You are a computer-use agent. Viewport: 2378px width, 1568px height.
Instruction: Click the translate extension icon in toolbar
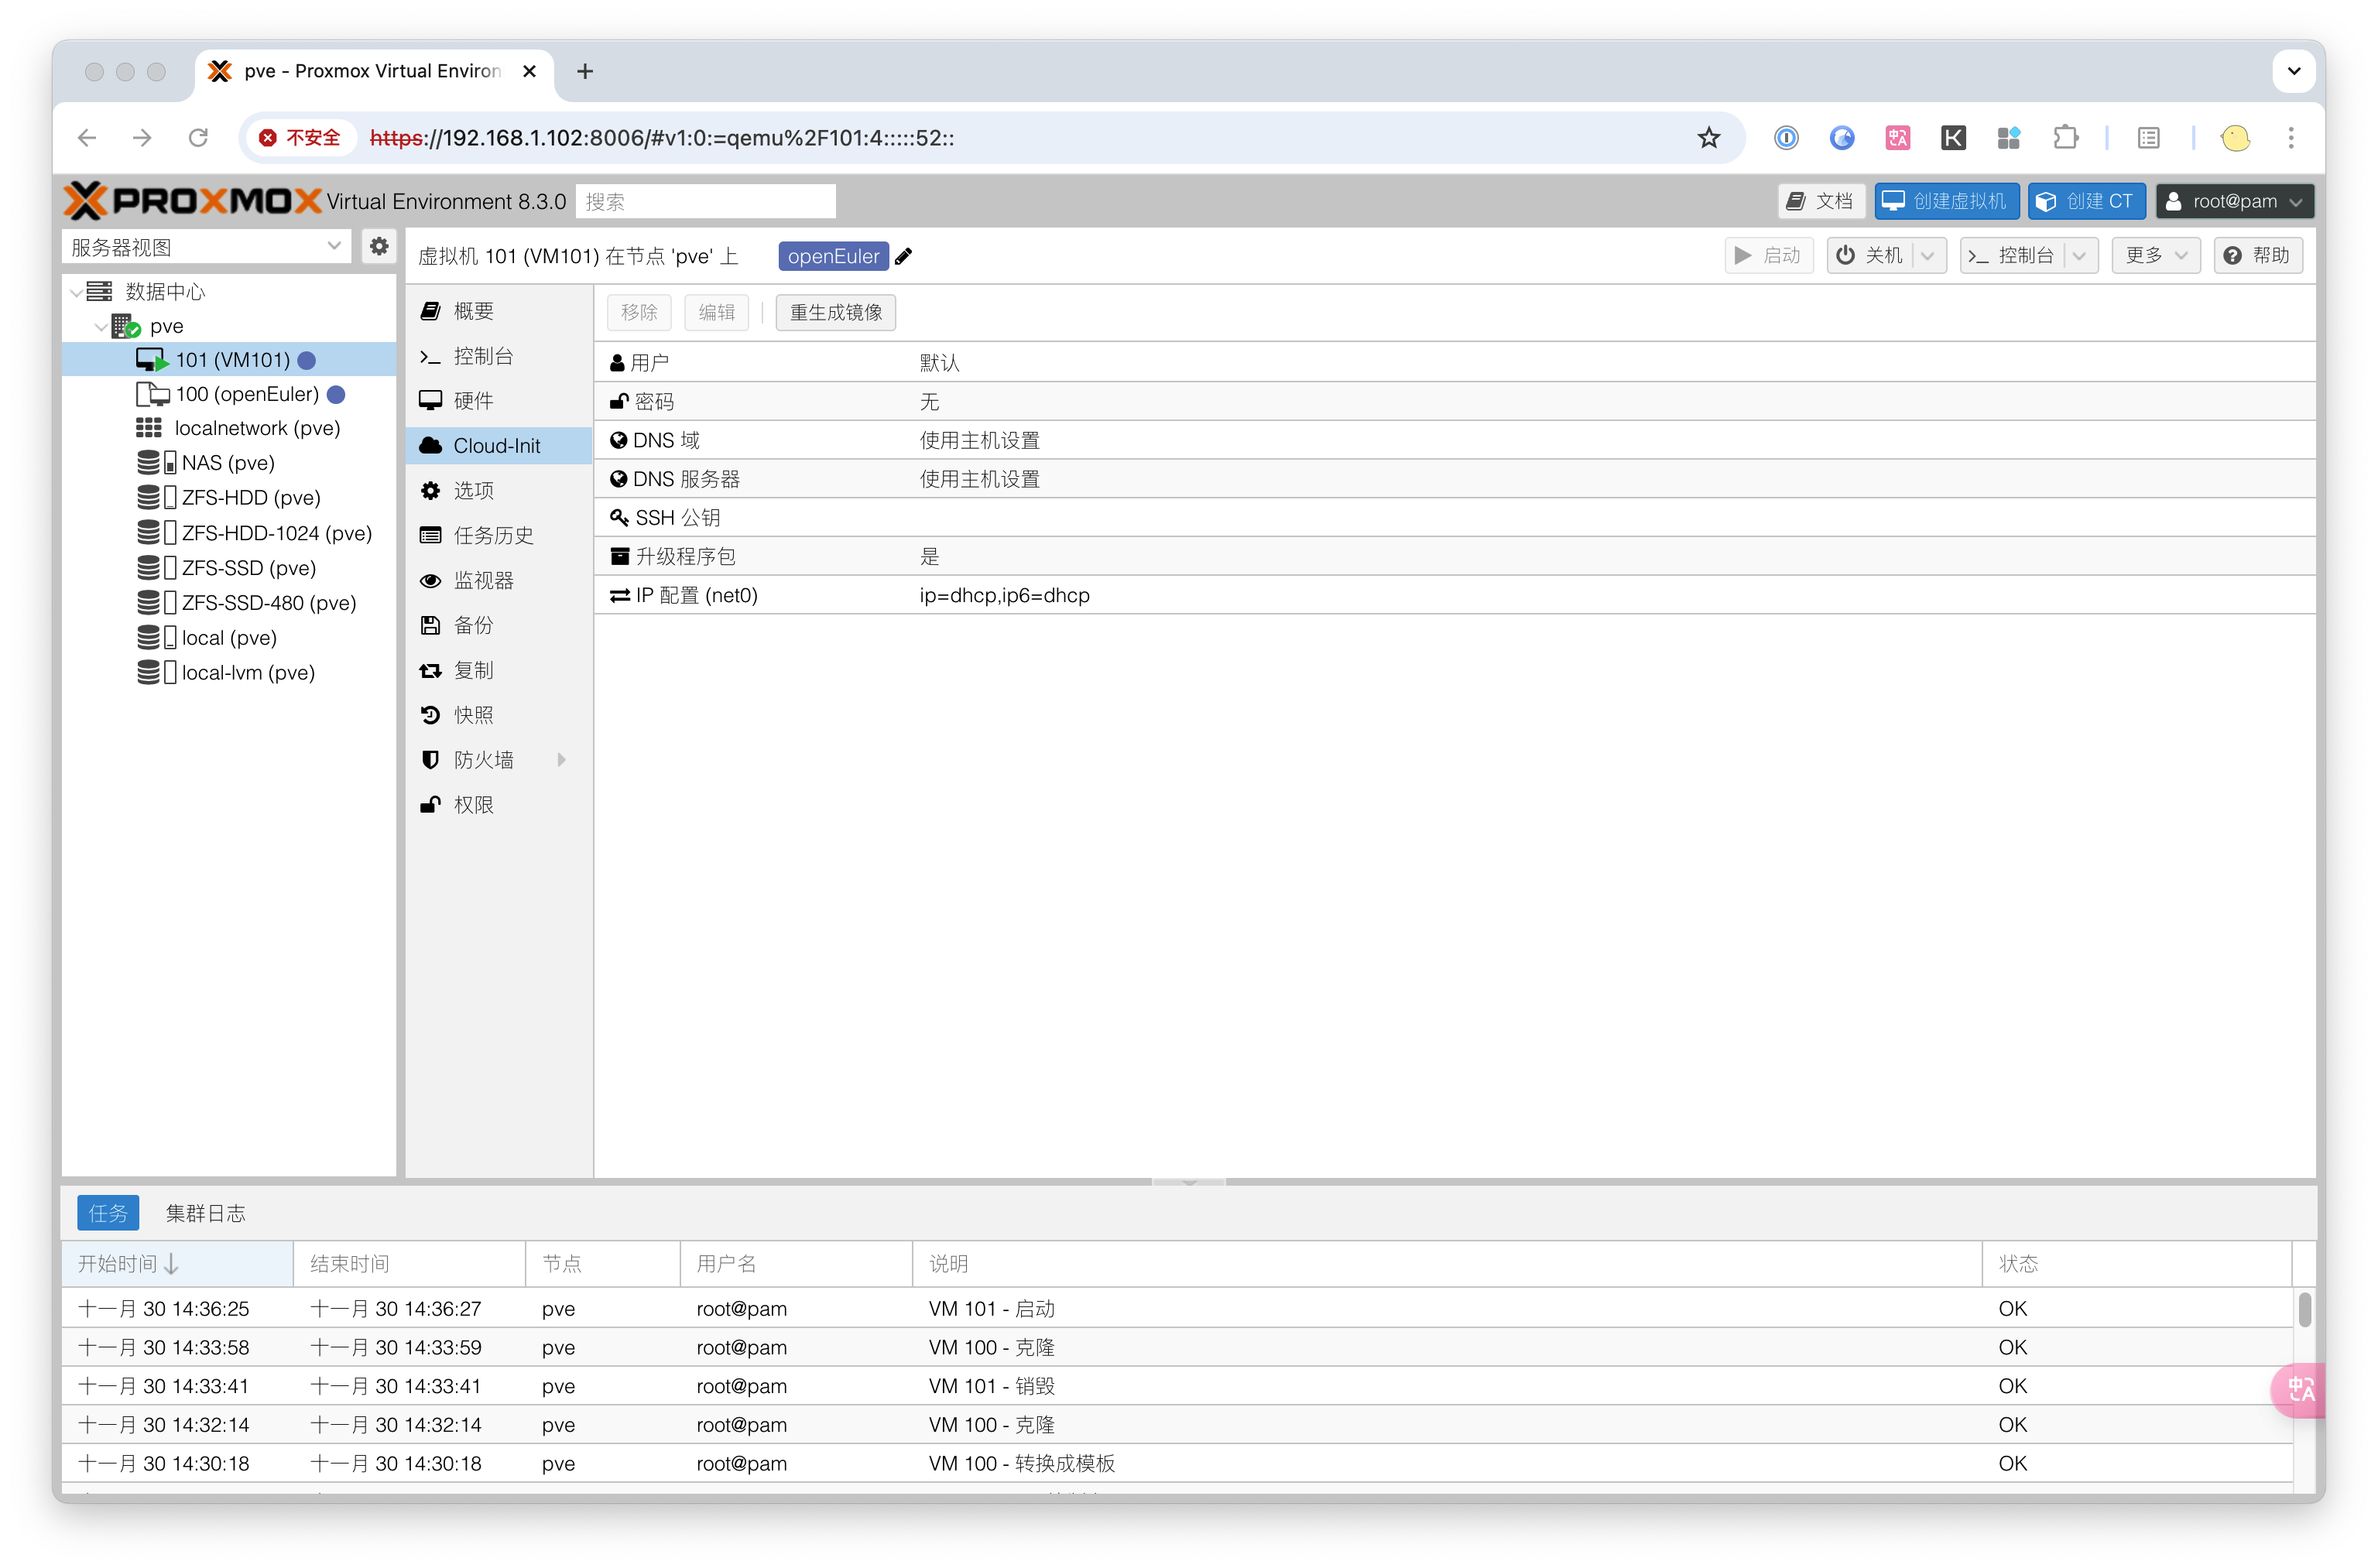point(1897,138)
